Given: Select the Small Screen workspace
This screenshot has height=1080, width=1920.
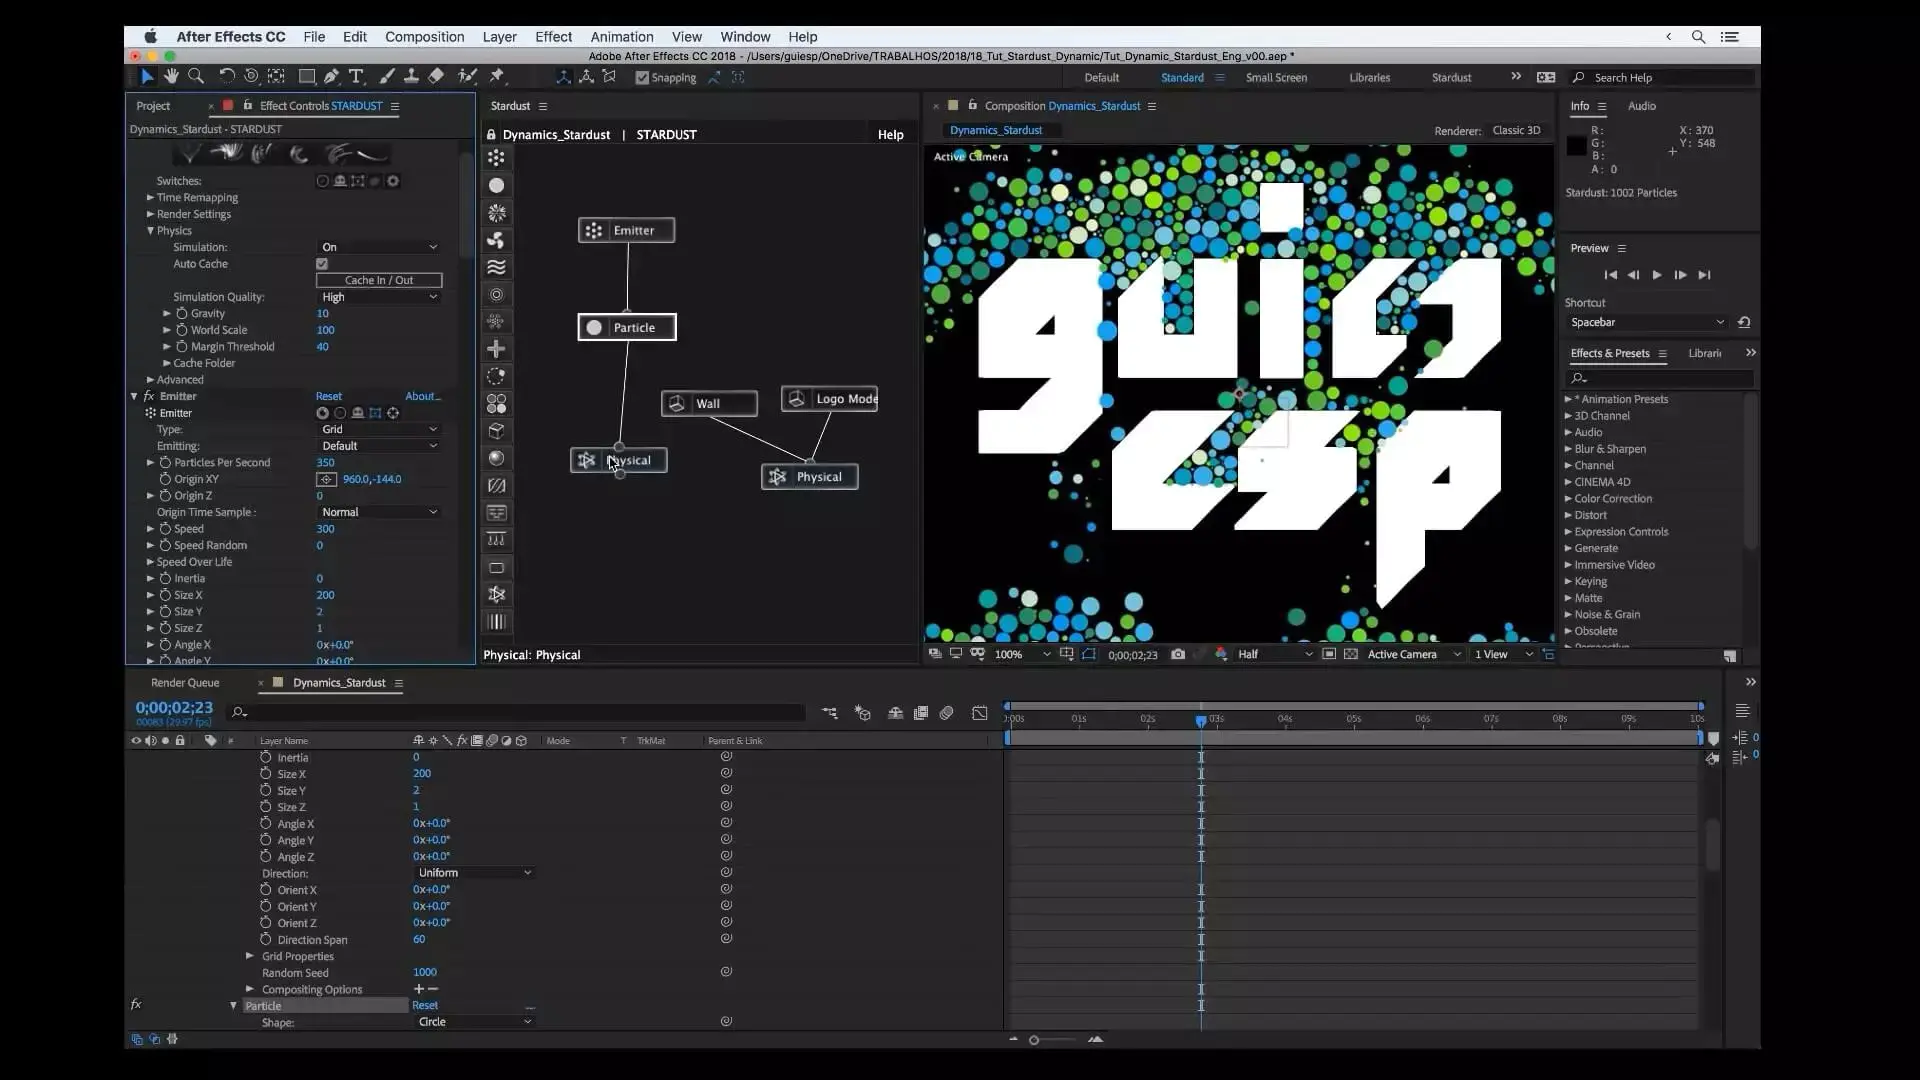Looking at the screenshot, I should 1276,77.
